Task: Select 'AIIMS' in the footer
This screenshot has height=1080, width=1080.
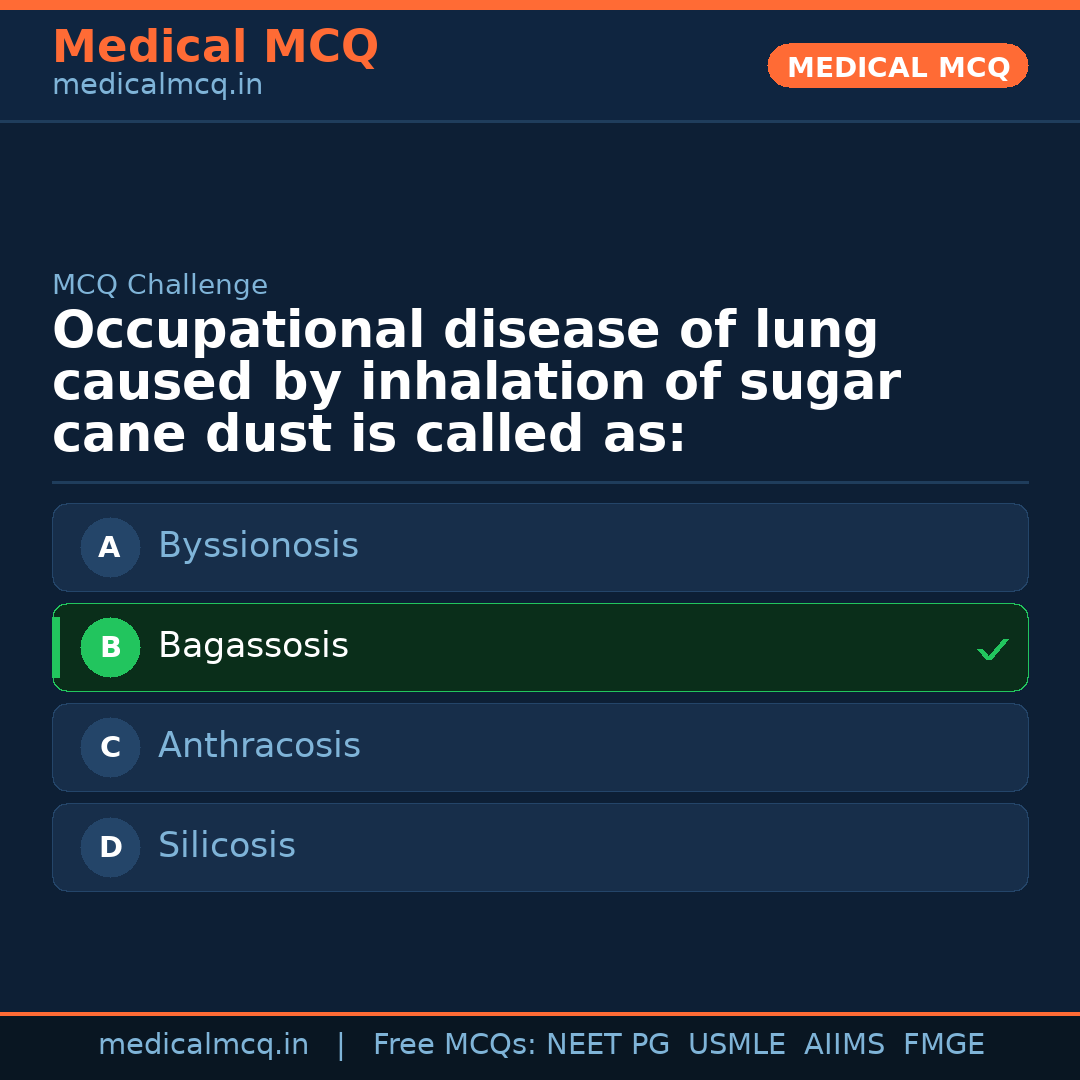Action: click(x=844, y=1045)
